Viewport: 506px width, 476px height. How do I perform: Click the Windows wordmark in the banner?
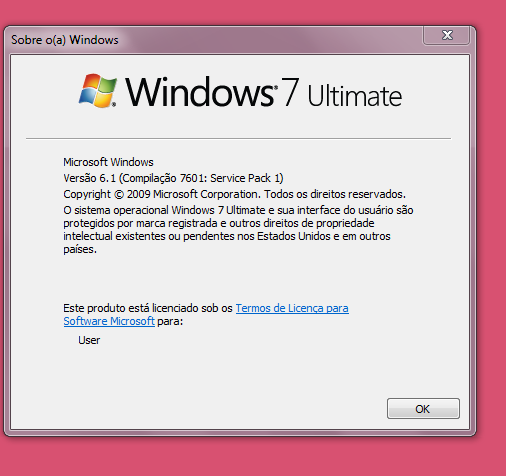(201, 92)
